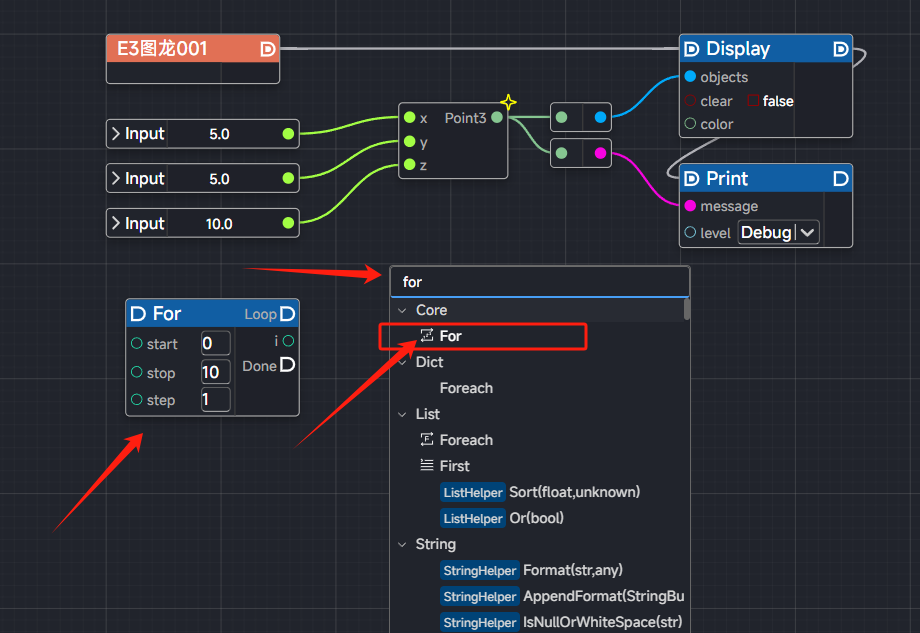
Task: Click the Loop output port on For node
Action: click(287, 314)
